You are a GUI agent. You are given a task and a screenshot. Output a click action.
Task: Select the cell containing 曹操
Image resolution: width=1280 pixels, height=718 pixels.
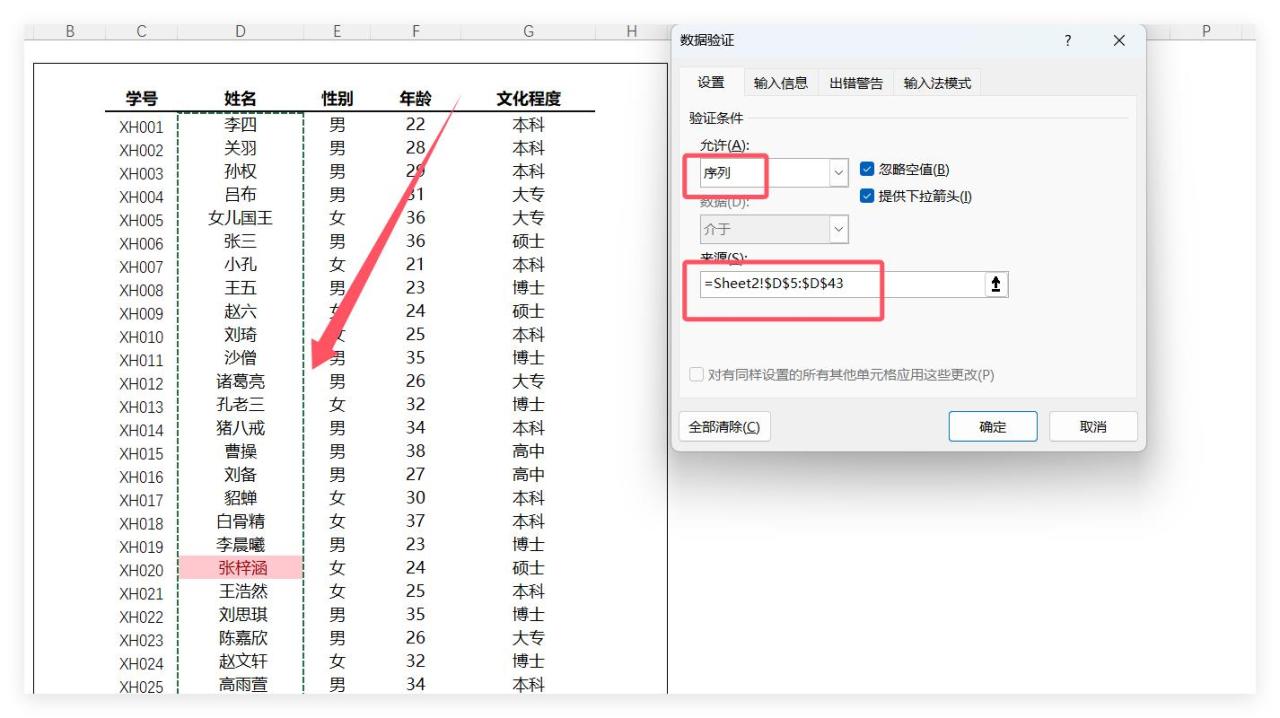coord(240,451)
